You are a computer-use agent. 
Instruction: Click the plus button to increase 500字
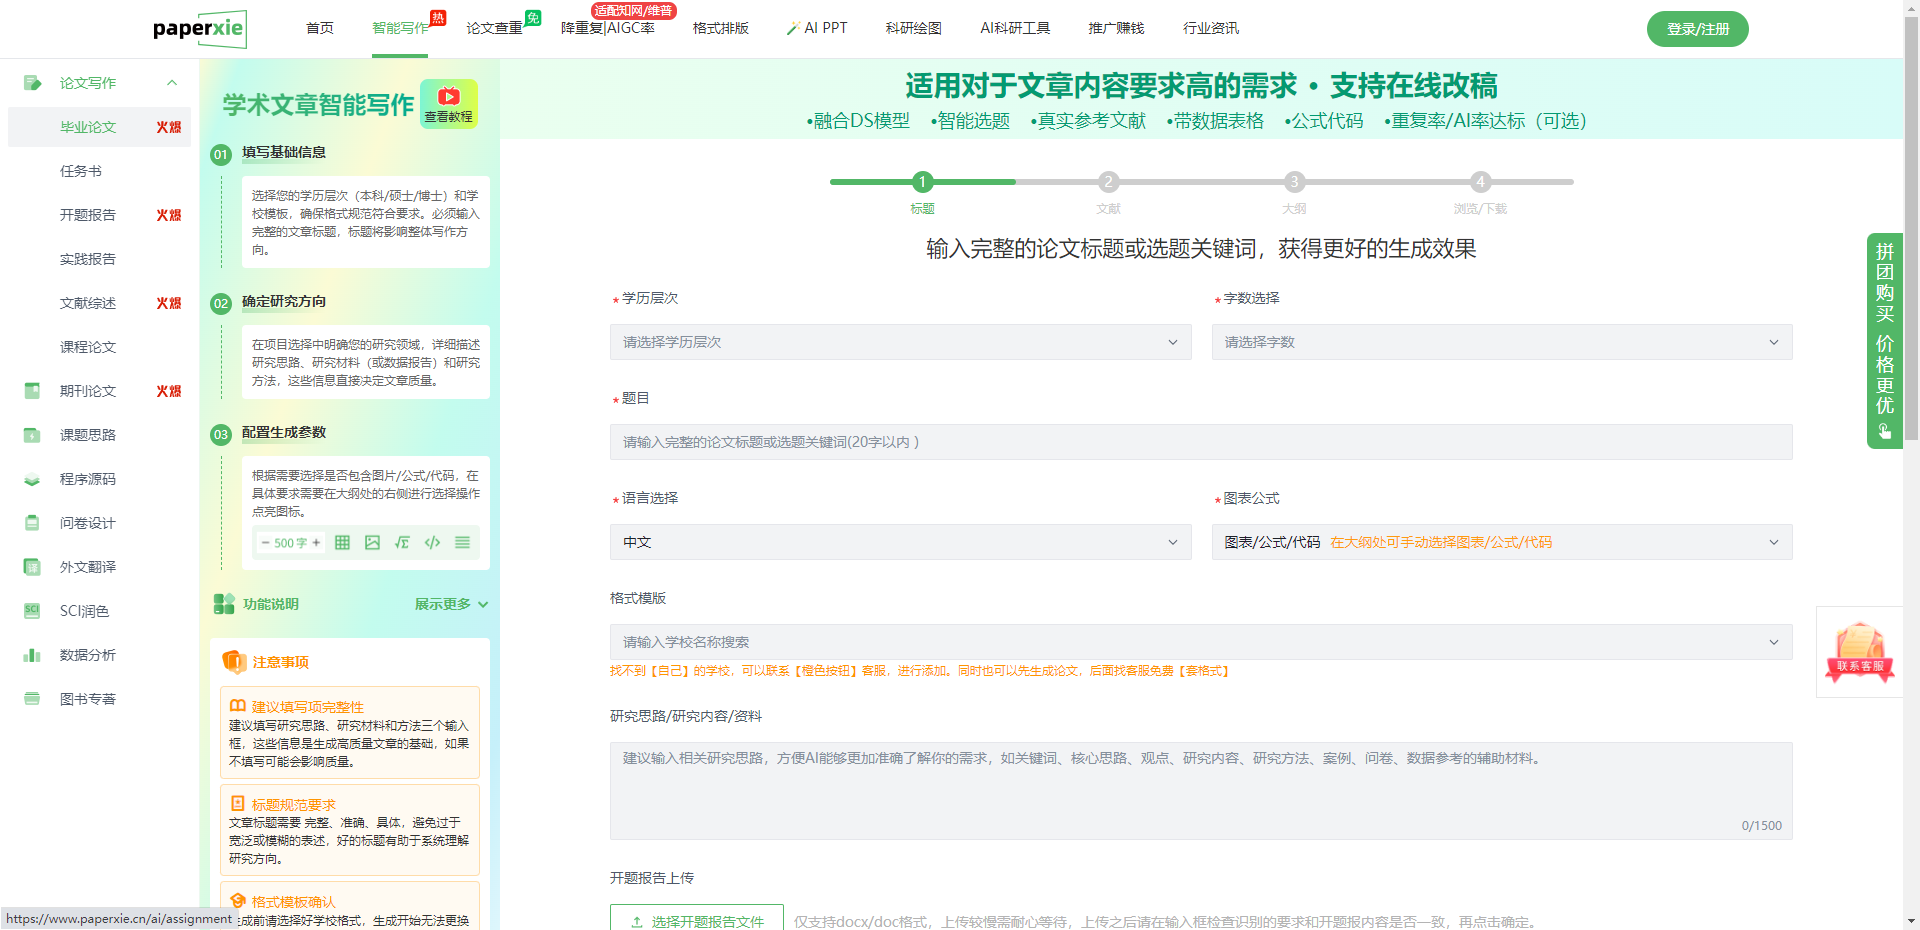pos(316,543)
